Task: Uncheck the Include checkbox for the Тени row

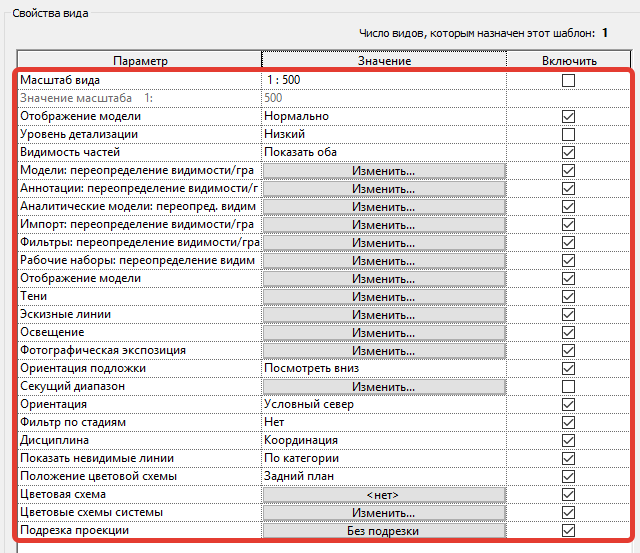Action: (568, 296)
